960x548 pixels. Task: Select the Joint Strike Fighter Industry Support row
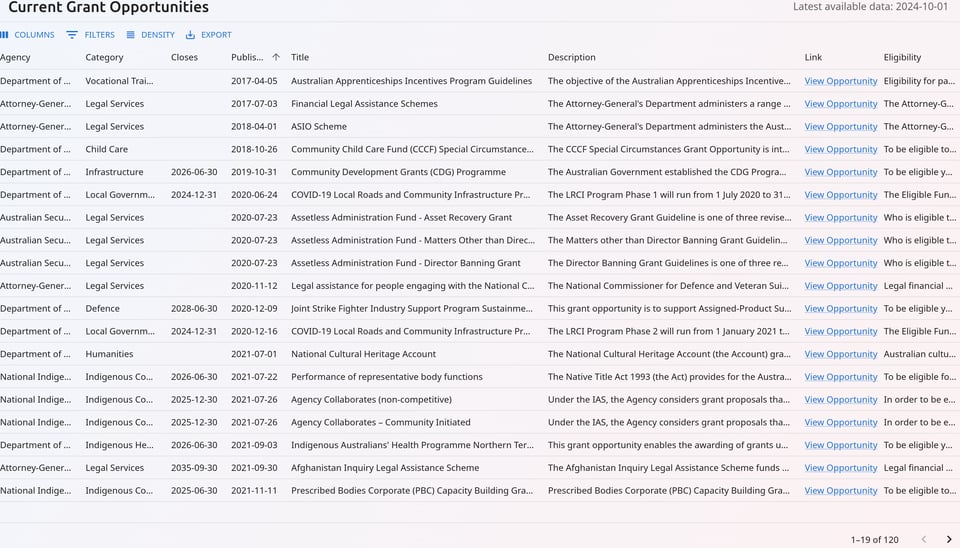[412, 309]
